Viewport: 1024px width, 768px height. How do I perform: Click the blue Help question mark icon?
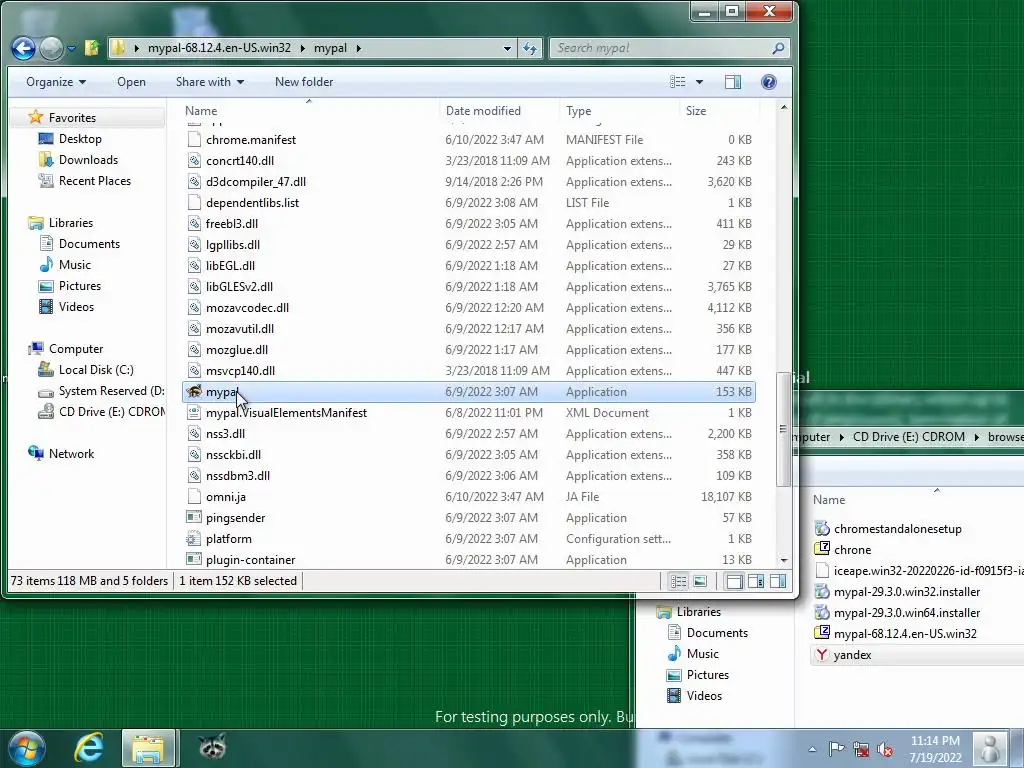tap(769, 82)
